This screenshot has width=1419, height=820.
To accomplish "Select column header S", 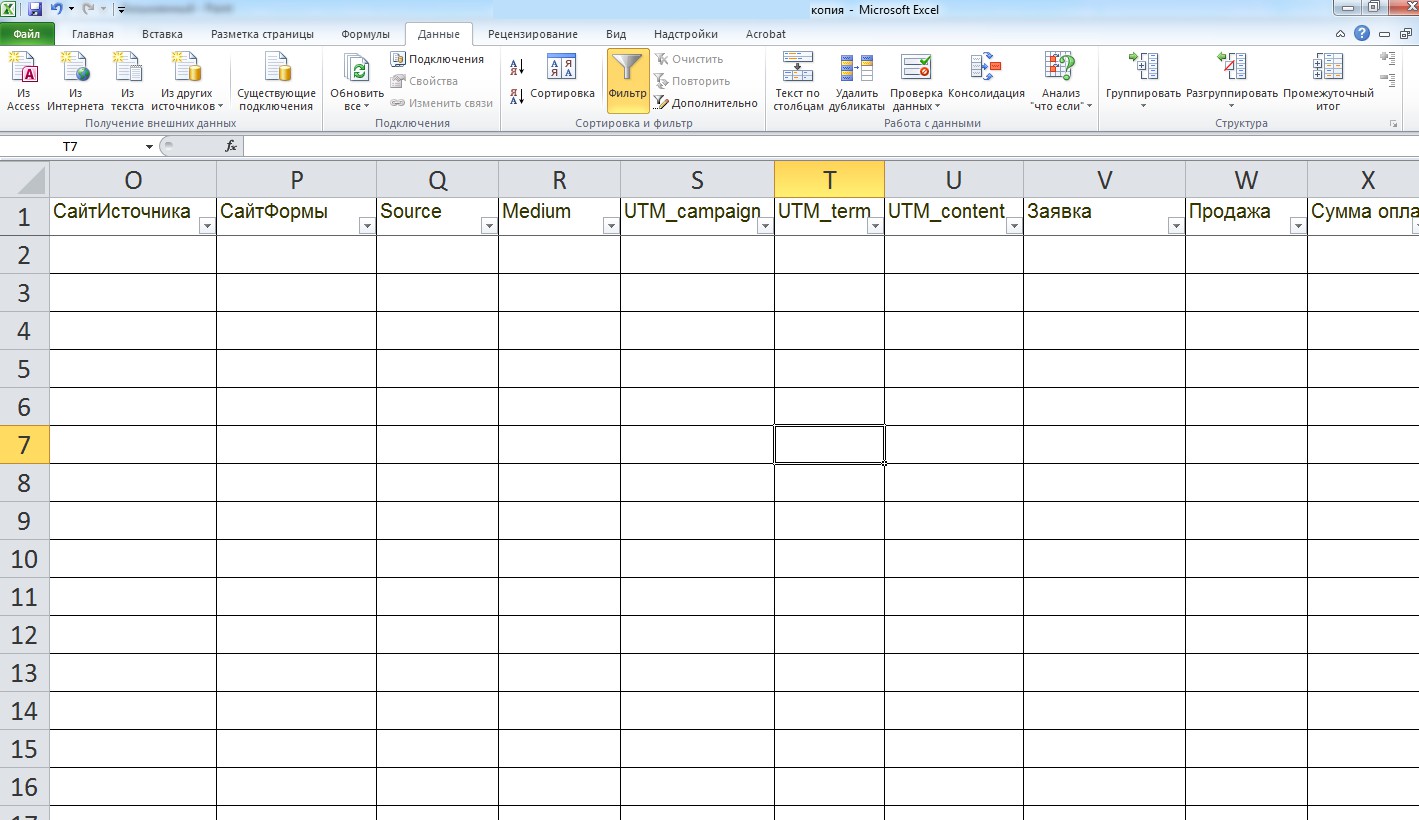I will click(697, 180).
